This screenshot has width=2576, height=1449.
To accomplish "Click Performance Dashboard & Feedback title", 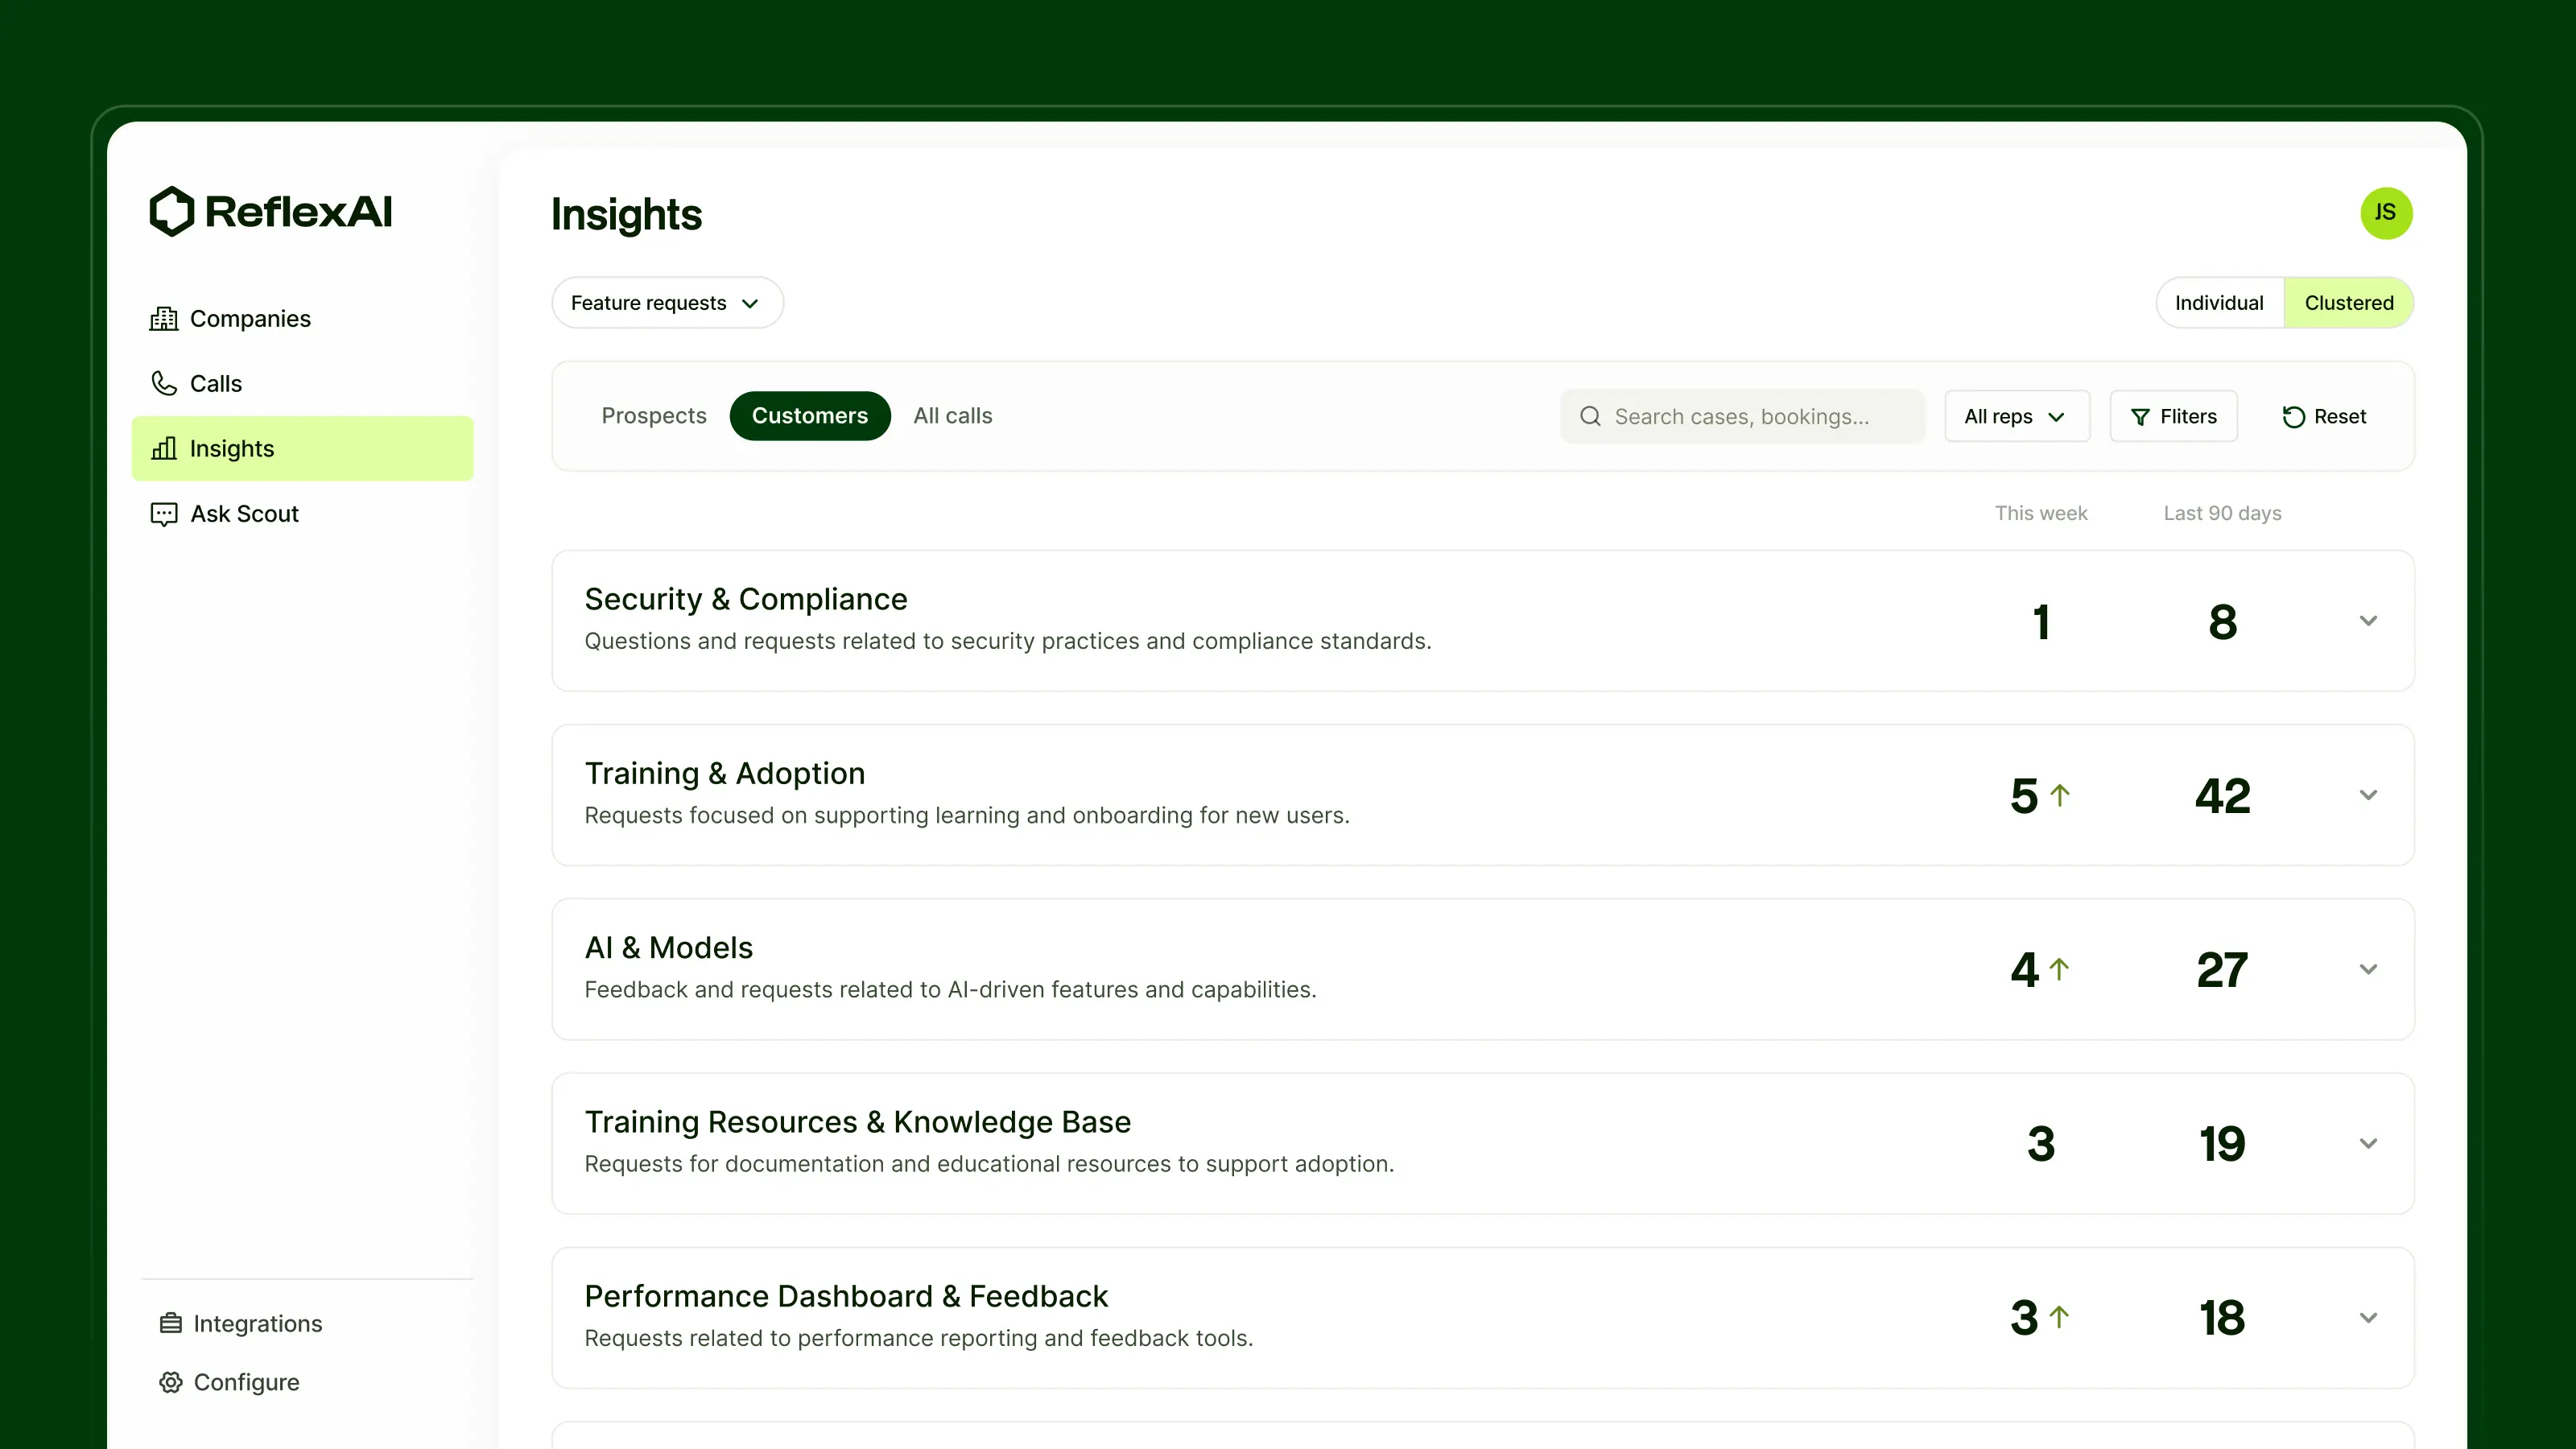I will pos(846,1296).
